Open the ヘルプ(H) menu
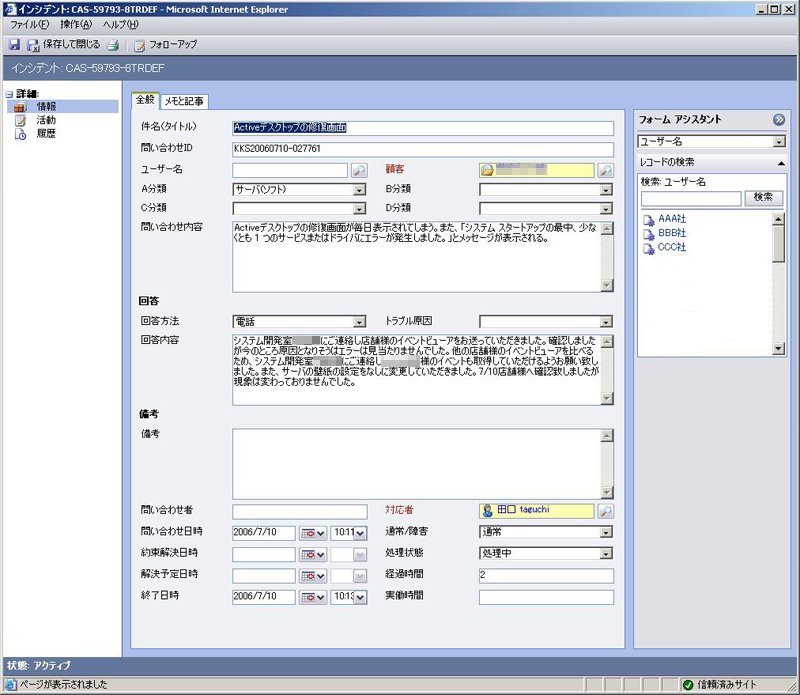The image size is (800, 695). pyautogui.click(x=120, y=24)
